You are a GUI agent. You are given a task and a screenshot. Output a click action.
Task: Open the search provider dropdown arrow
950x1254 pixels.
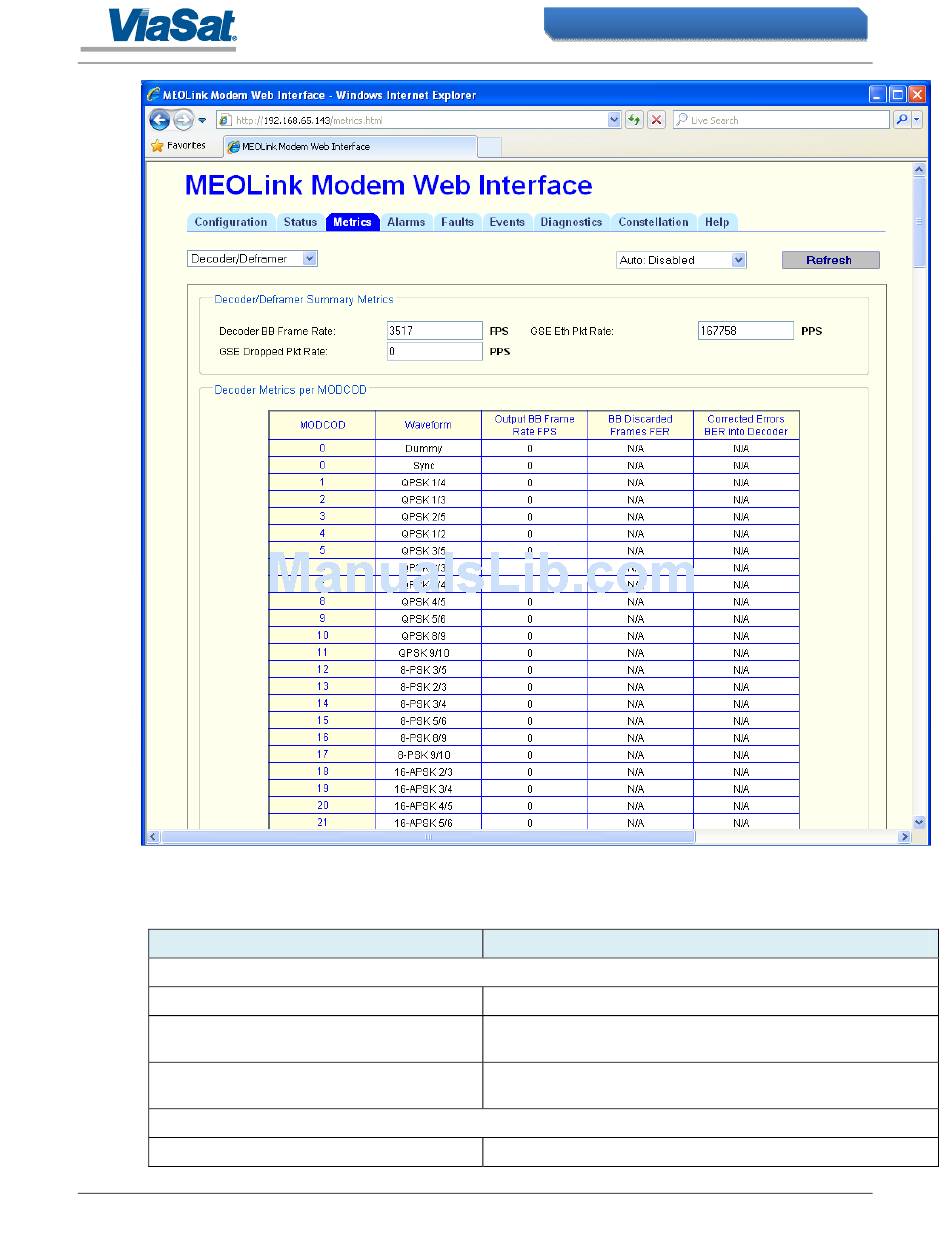click(x=917, y=120)
